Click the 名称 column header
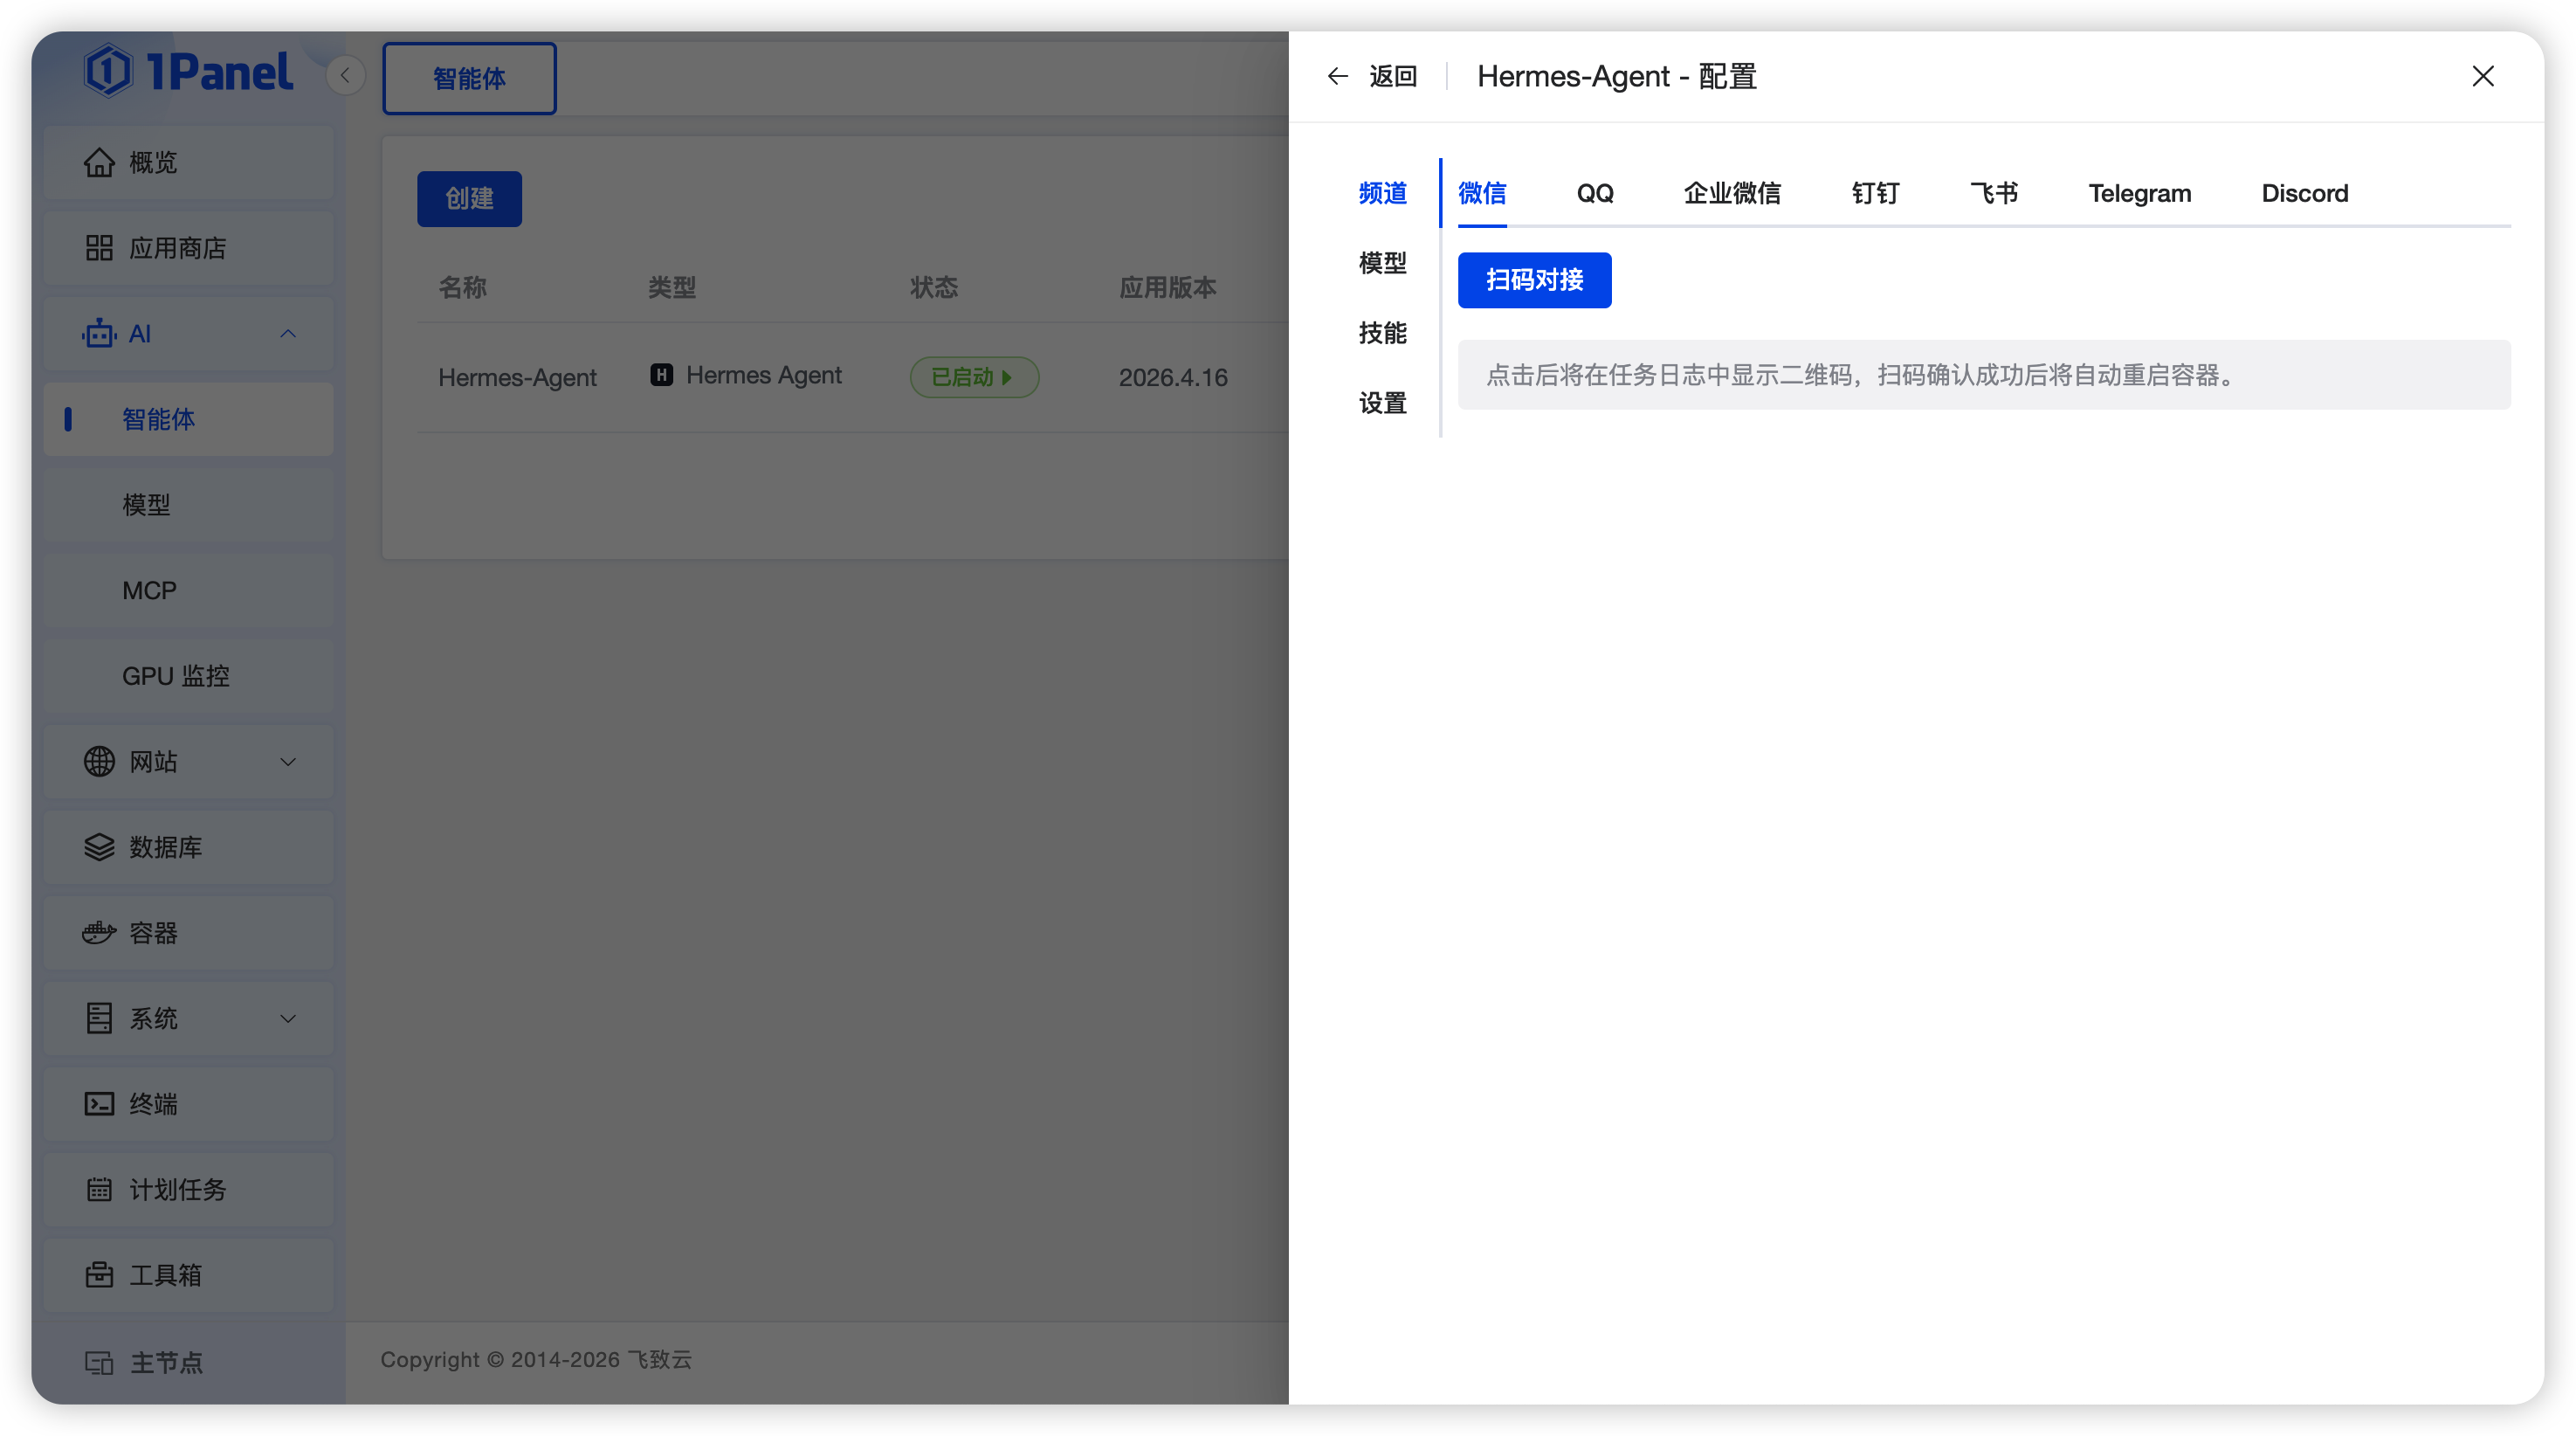The image size is (2576, 1436). pyautogui.click(x=462, y=288)
